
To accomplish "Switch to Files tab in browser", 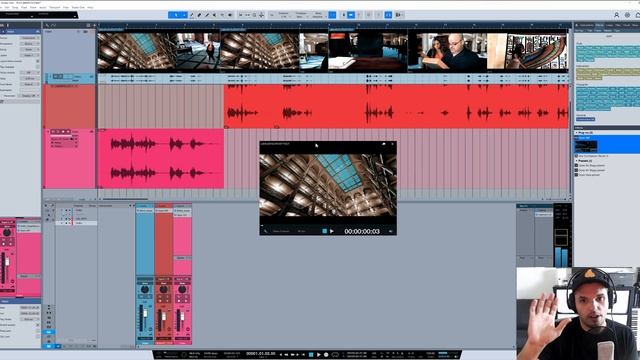I will tap(618, 25).
